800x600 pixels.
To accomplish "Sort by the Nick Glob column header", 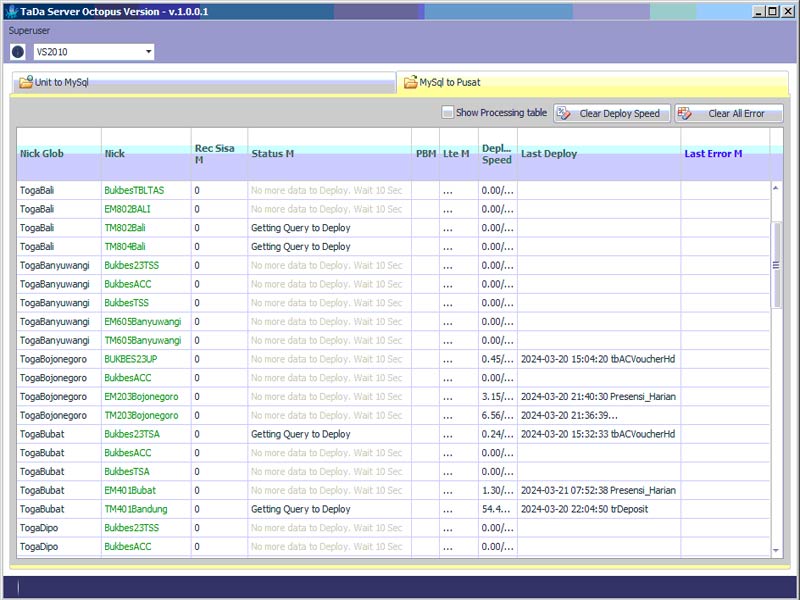I will pos(42,154).
